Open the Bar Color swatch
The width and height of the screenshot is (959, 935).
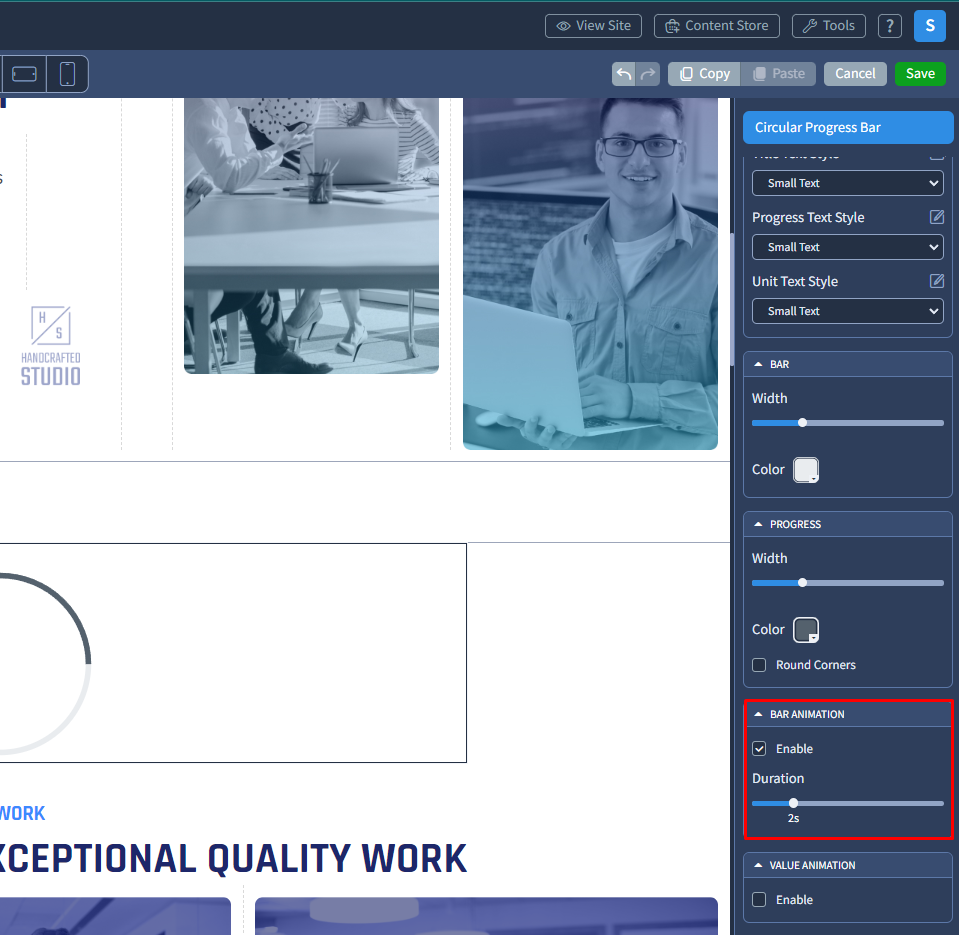805,470
